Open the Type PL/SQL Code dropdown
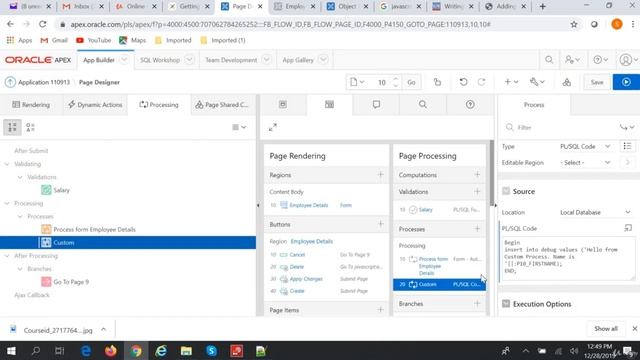This screenshot has height=360, width=640. tap(585, 146)
